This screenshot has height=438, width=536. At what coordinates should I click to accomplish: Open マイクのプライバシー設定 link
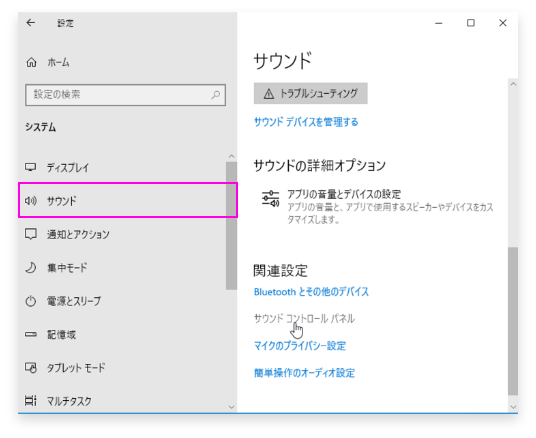pyautogui.click(x=300, y=346)
